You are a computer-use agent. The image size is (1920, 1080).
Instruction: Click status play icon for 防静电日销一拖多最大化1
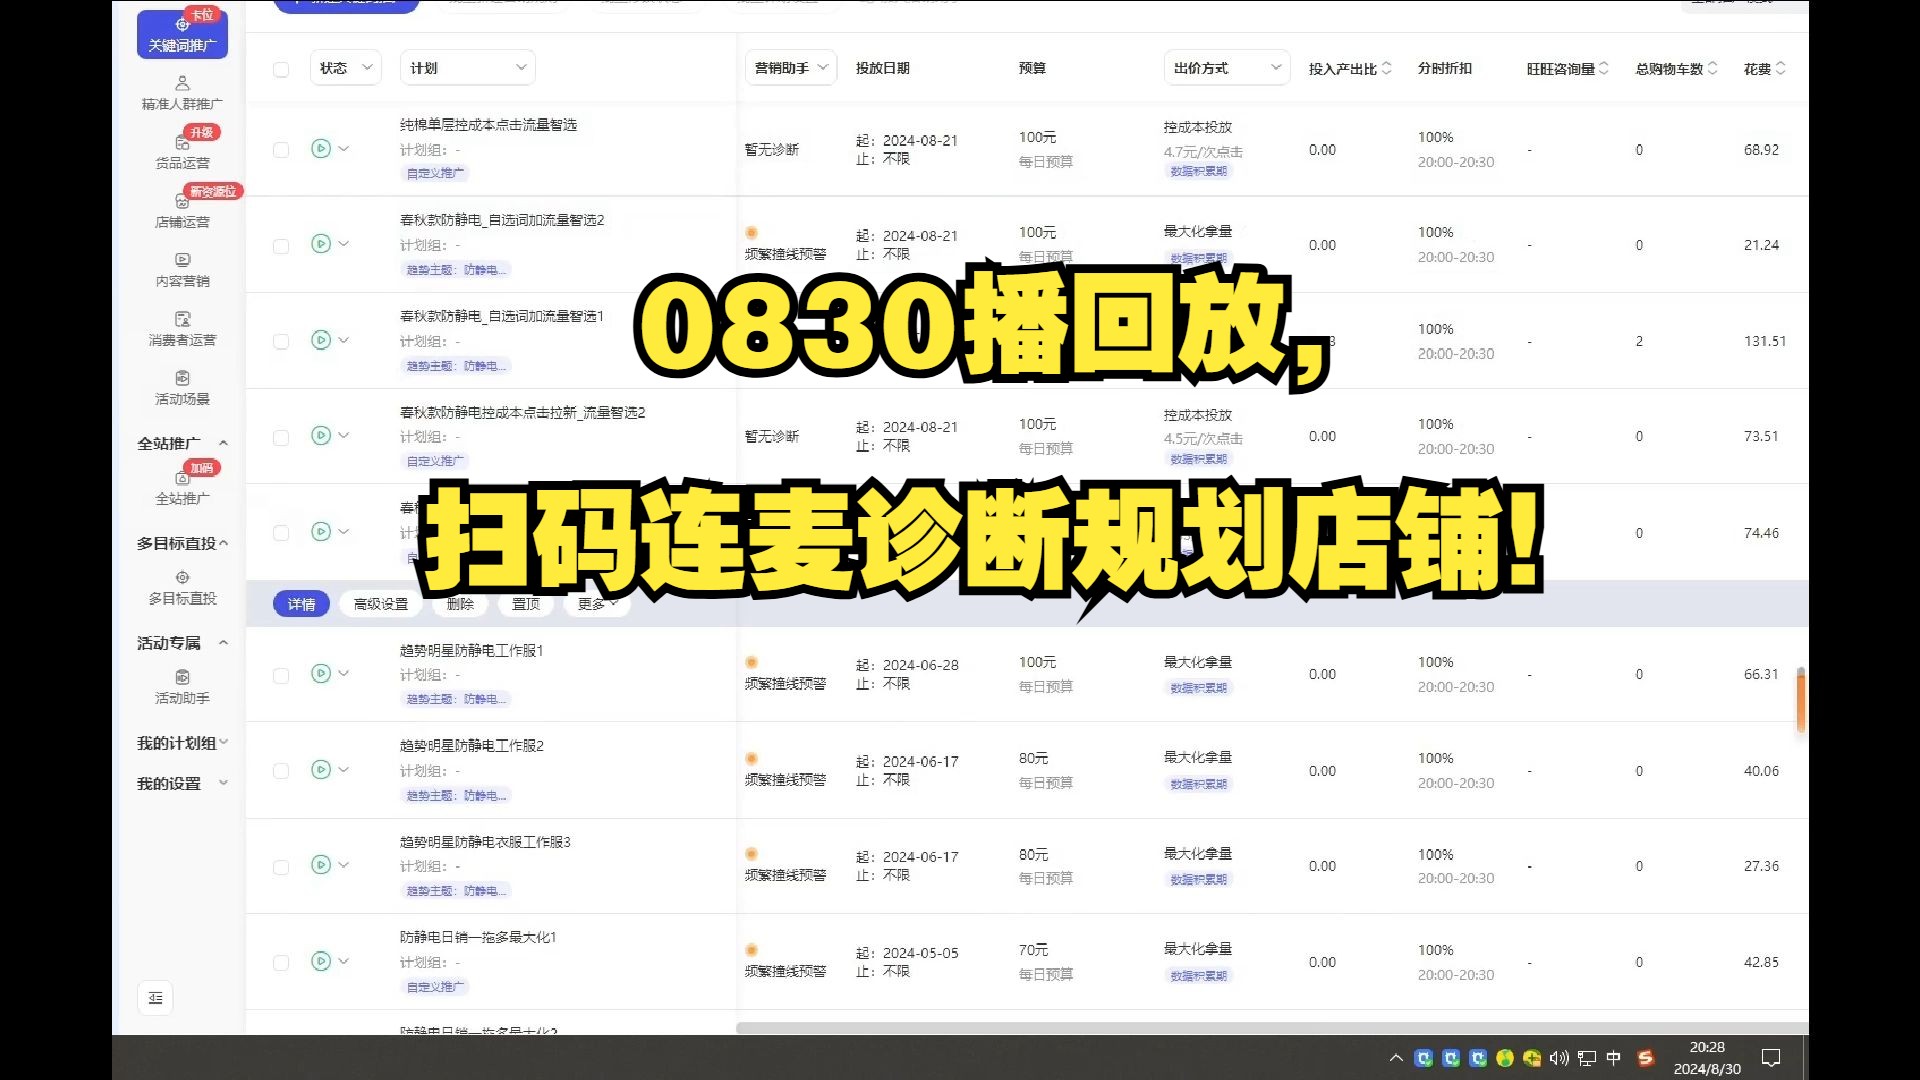point(321,962)
